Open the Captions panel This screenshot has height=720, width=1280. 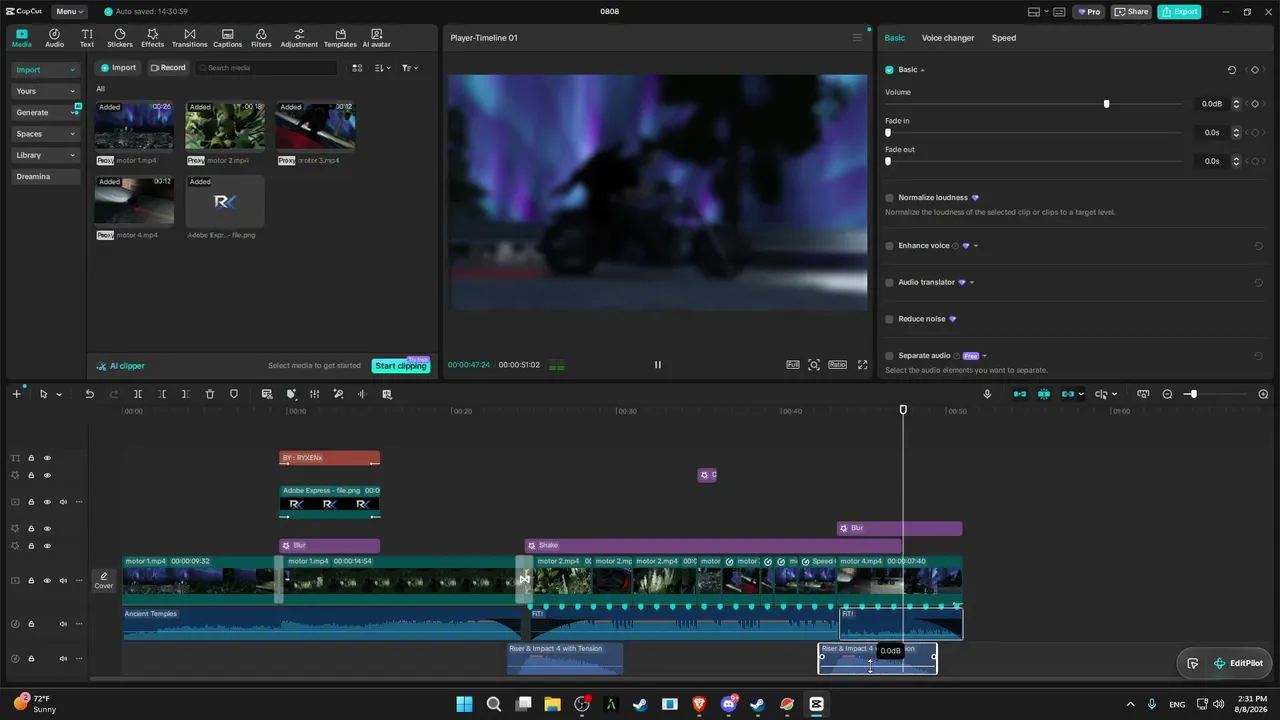[x=227, y=38]
